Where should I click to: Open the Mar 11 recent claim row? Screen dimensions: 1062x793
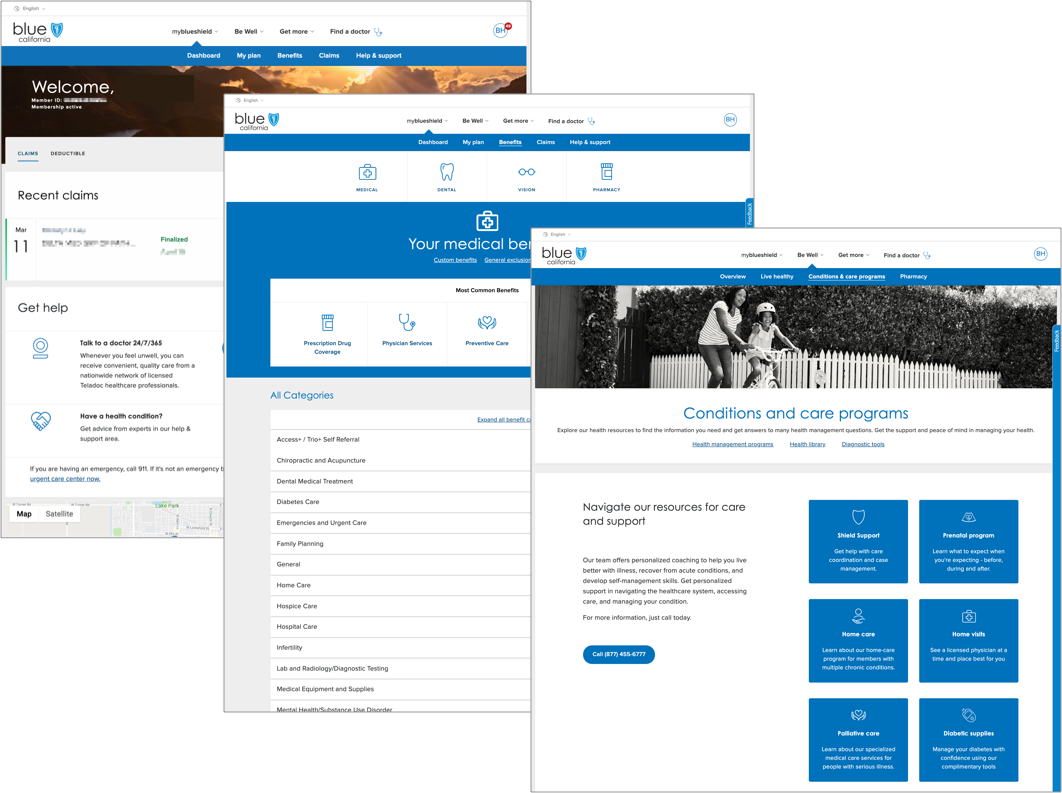click(115, 249)
